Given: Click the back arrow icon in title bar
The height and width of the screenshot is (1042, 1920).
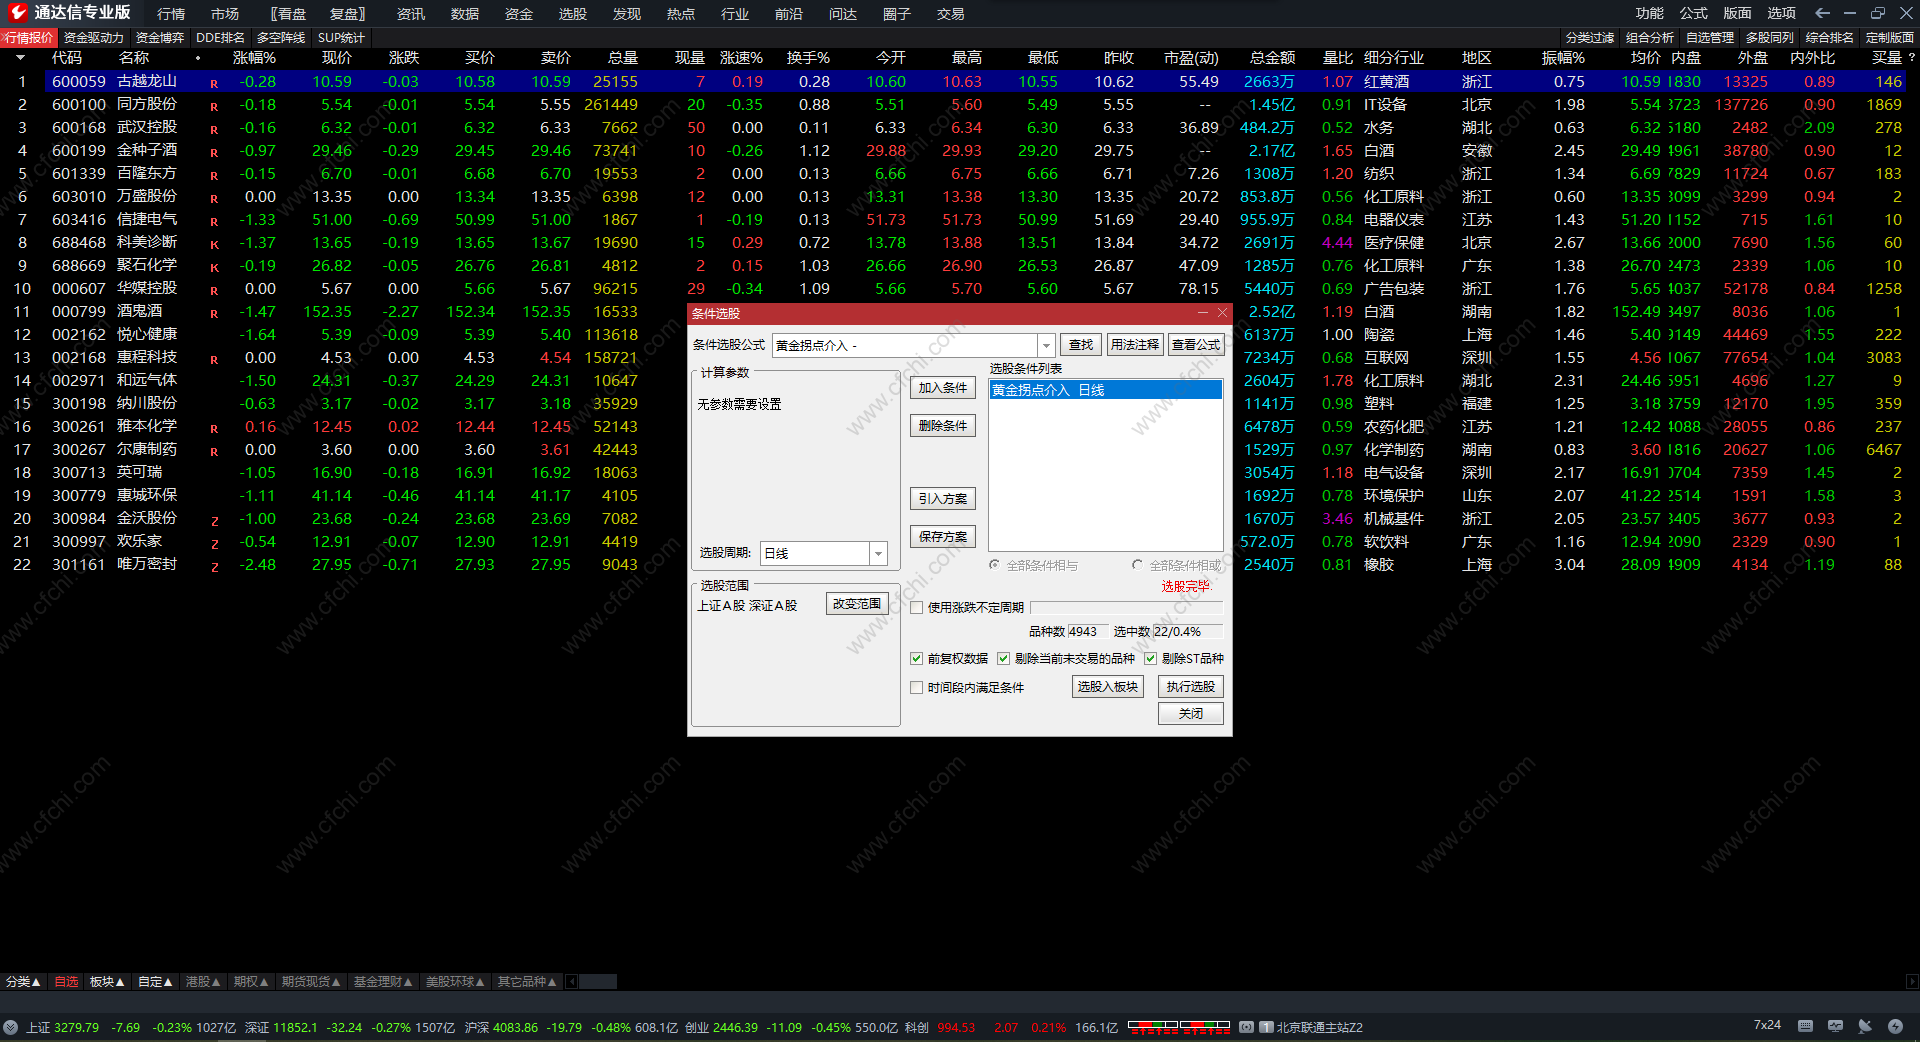Looking at the screenshot, I should (x=1822, y=13).
